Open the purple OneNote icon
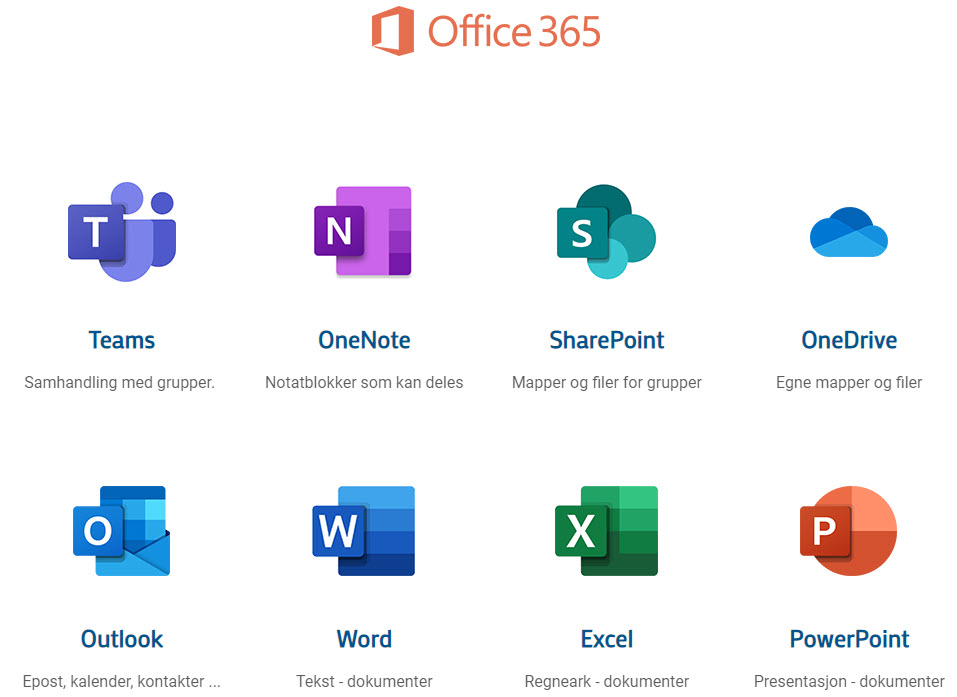This screenshot has width=957, height=697. tap(363, 231)
